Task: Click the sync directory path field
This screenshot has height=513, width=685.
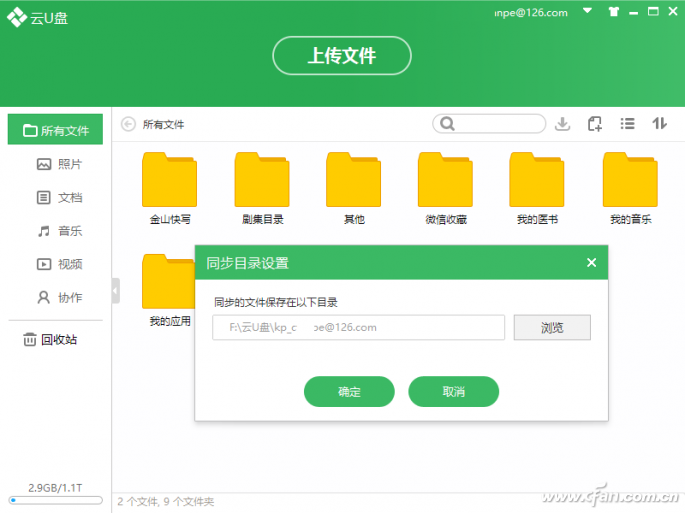Action: [358, 327]
